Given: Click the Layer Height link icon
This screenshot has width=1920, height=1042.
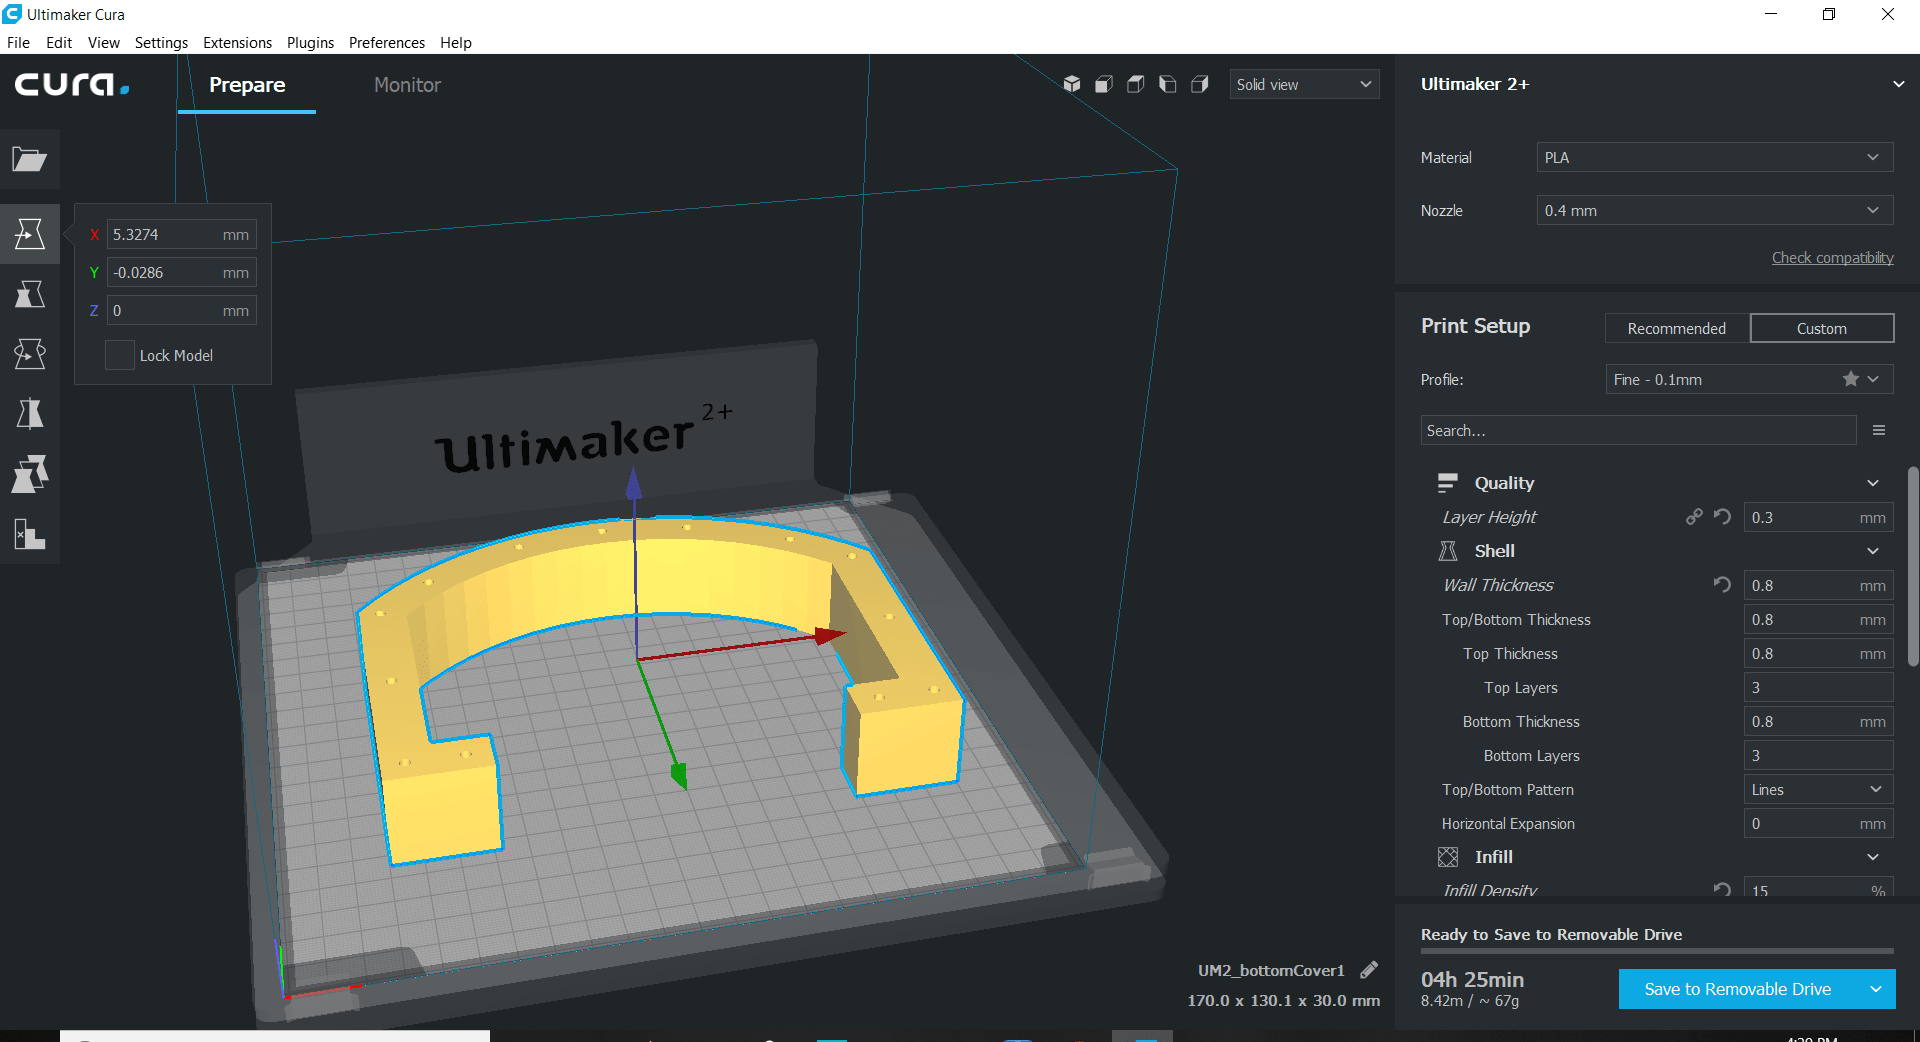Looking at the screenshot, I should tap(1694, 517).
